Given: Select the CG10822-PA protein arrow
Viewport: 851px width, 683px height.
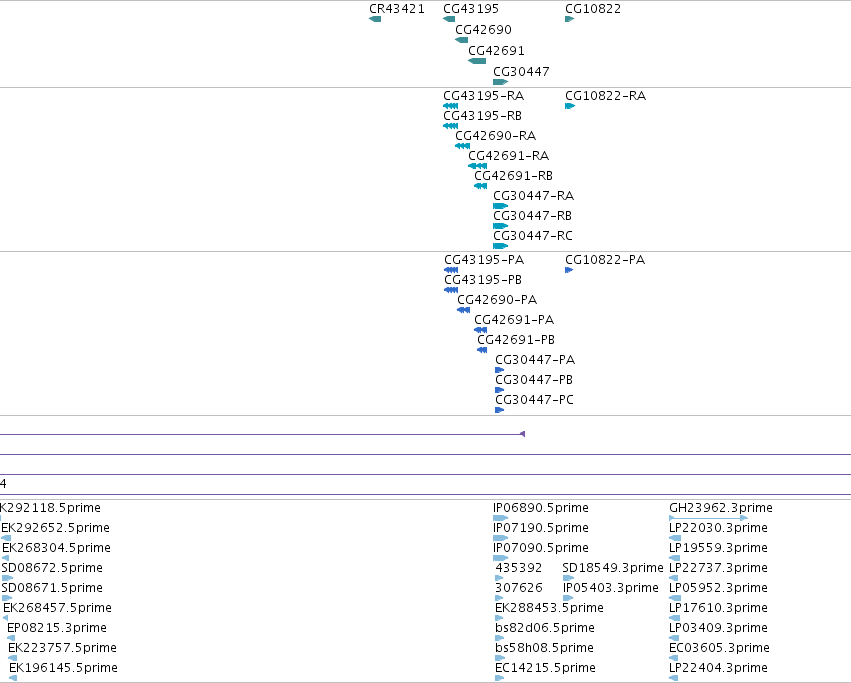Looking at the screenshot, I should 569,270.
